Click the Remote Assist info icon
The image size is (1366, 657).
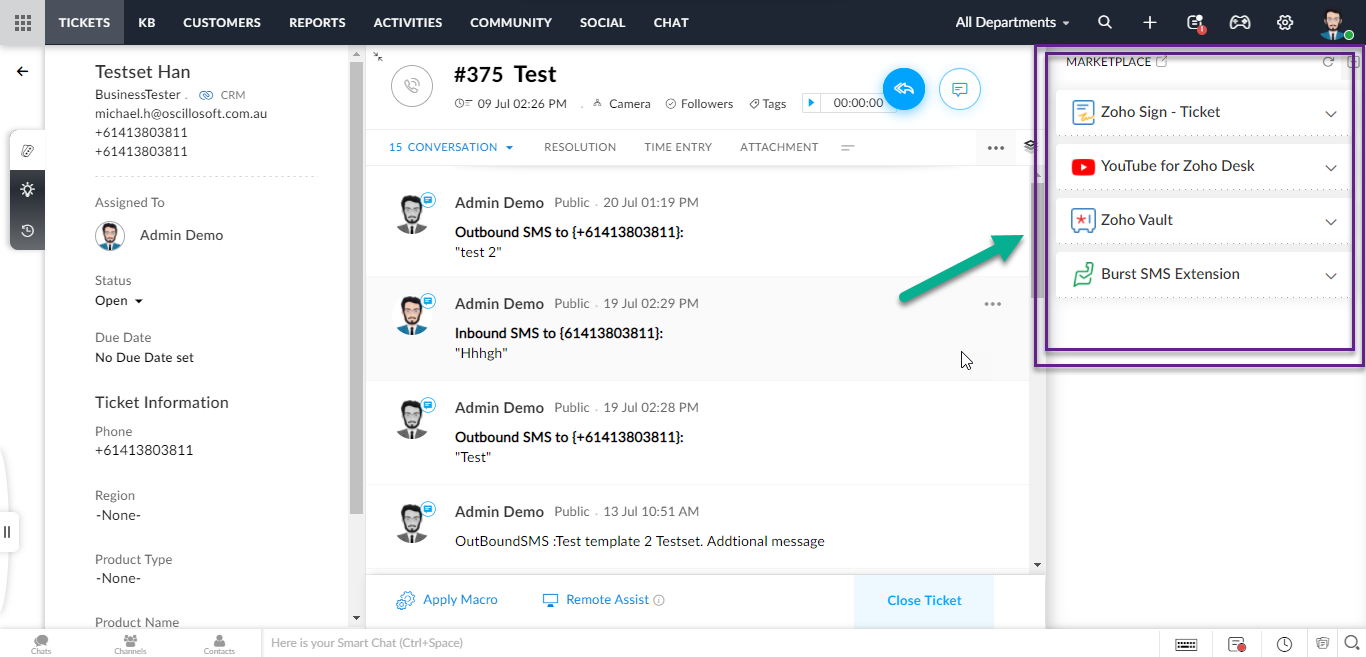(x=659, y=600)
